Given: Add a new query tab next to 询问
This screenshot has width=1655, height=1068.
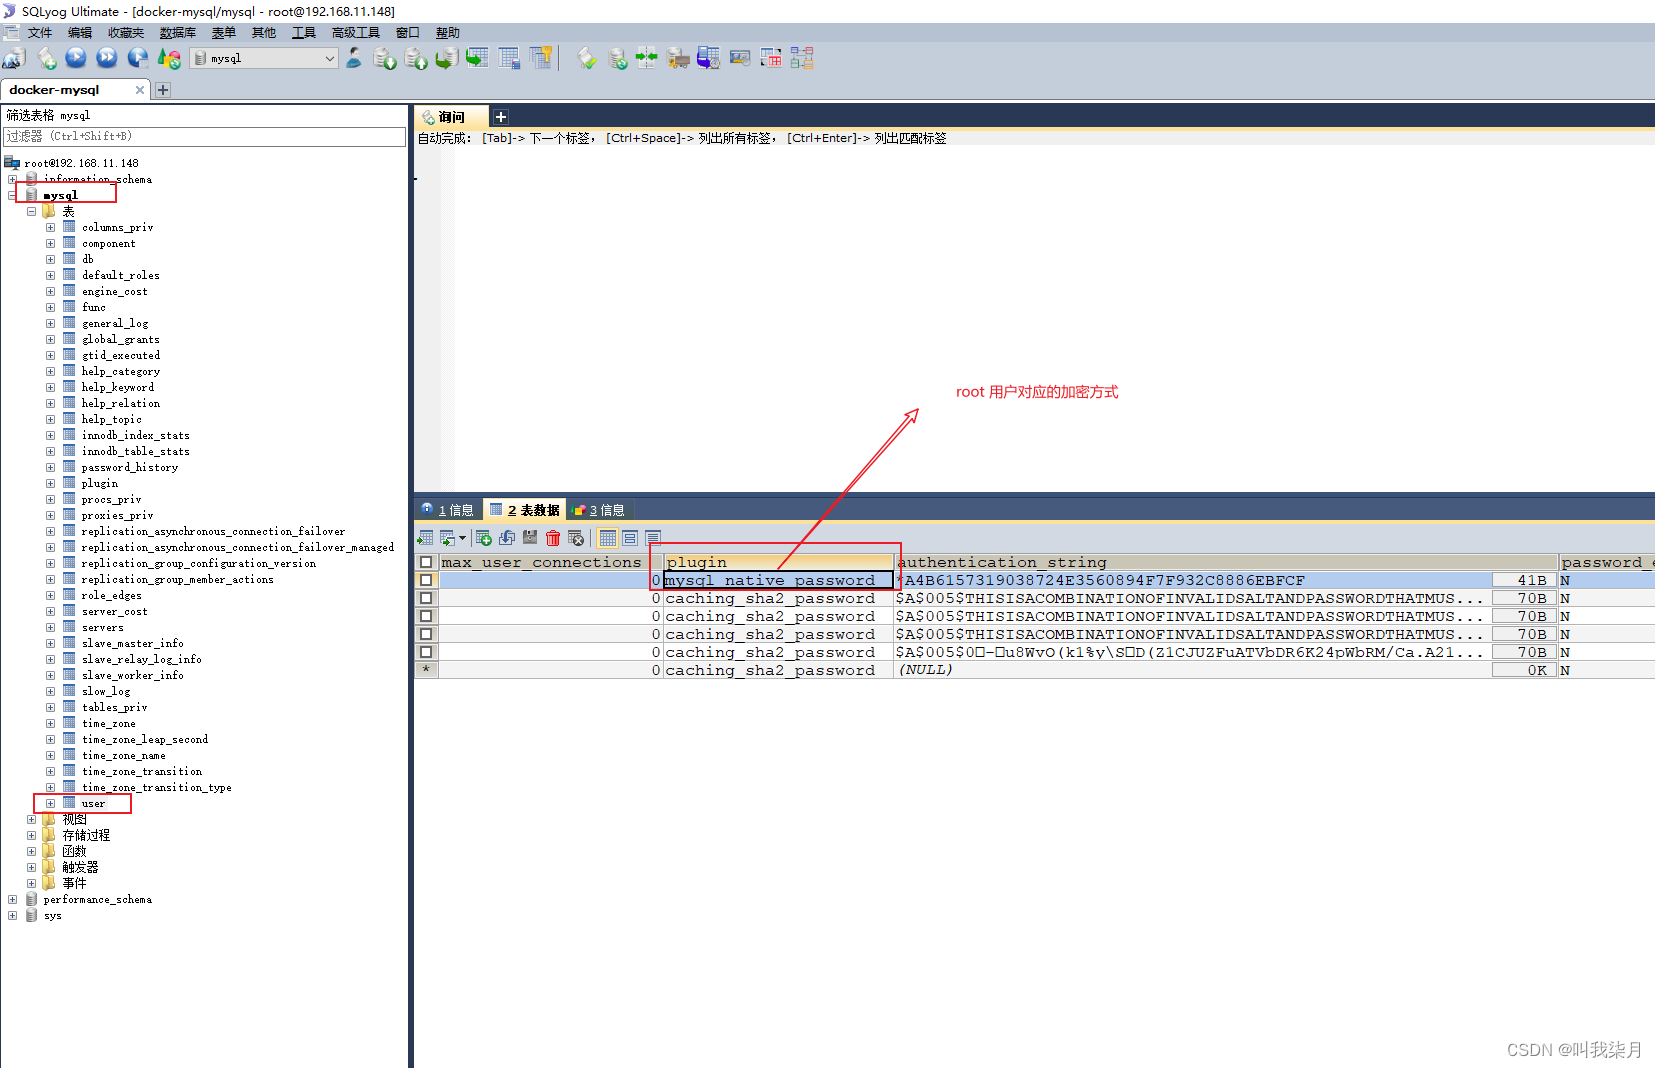Looking at the screenshot, I should coord(501,117).
